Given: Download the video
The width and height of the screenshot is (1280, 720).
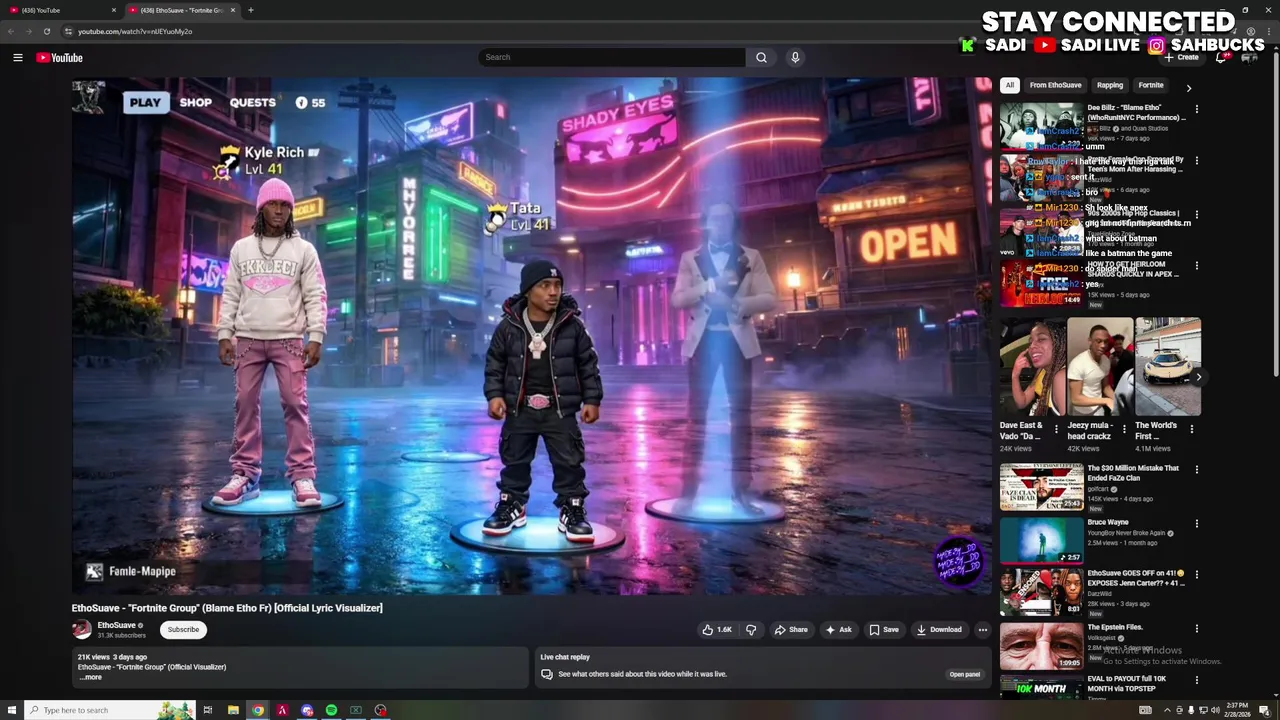Looking at the screenshot, I should pyautogui.click(x=939, y=630).
